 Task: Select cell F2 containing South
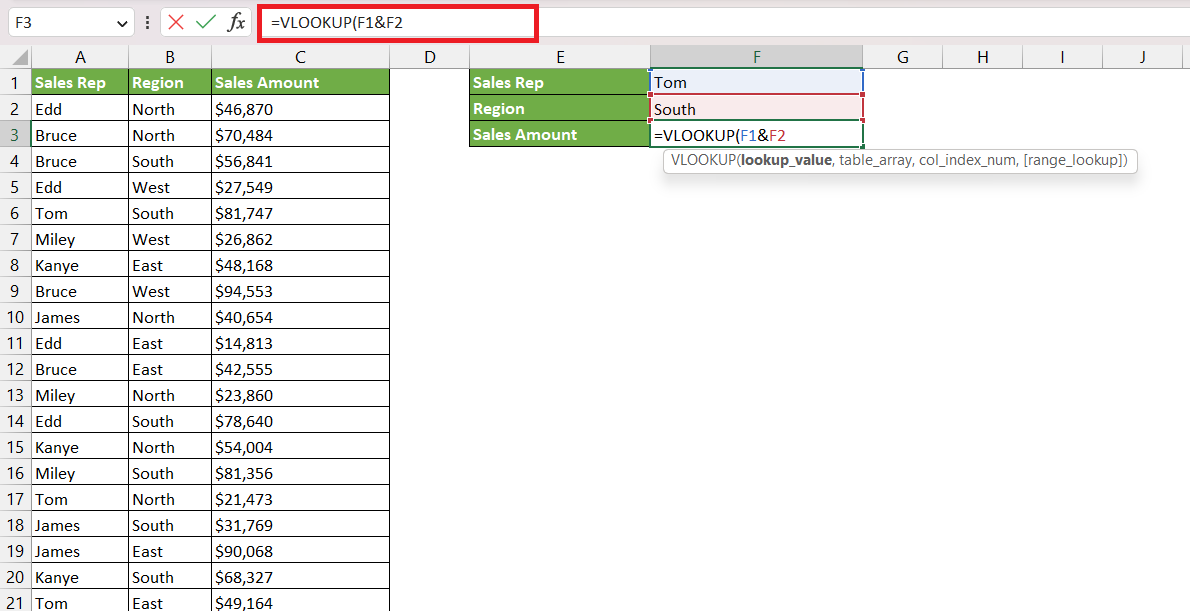[757, 109]
